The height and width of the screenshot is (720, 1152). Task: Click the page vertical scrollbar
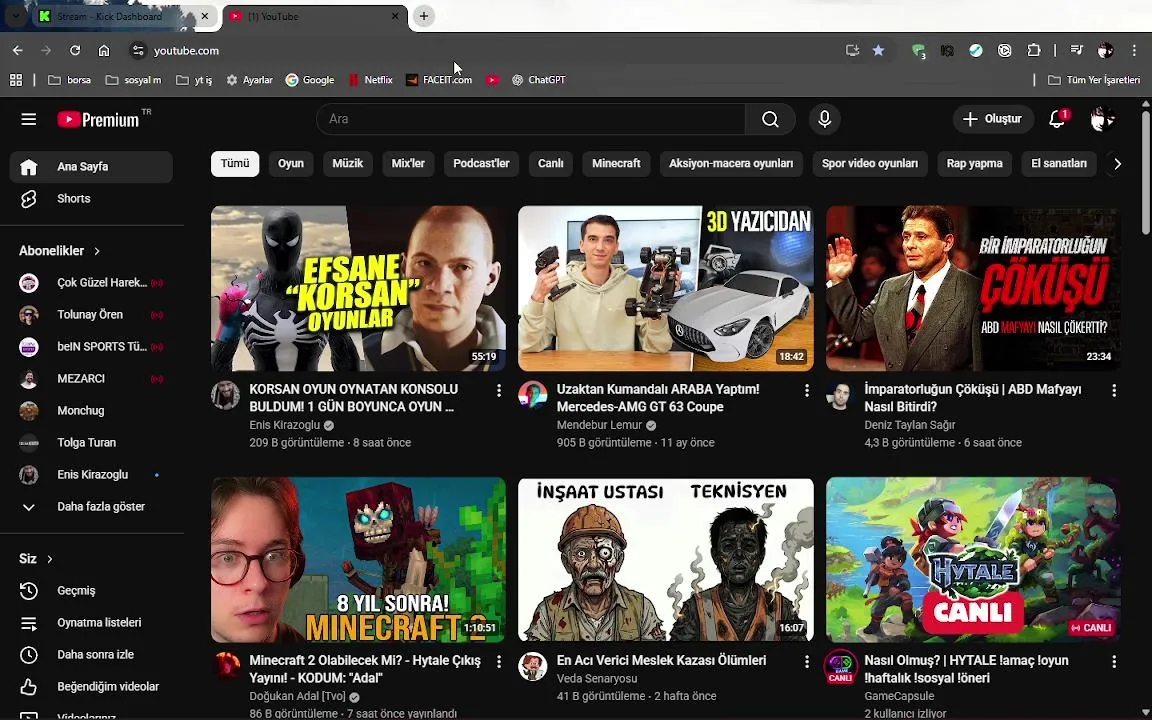coord(1145,173)
